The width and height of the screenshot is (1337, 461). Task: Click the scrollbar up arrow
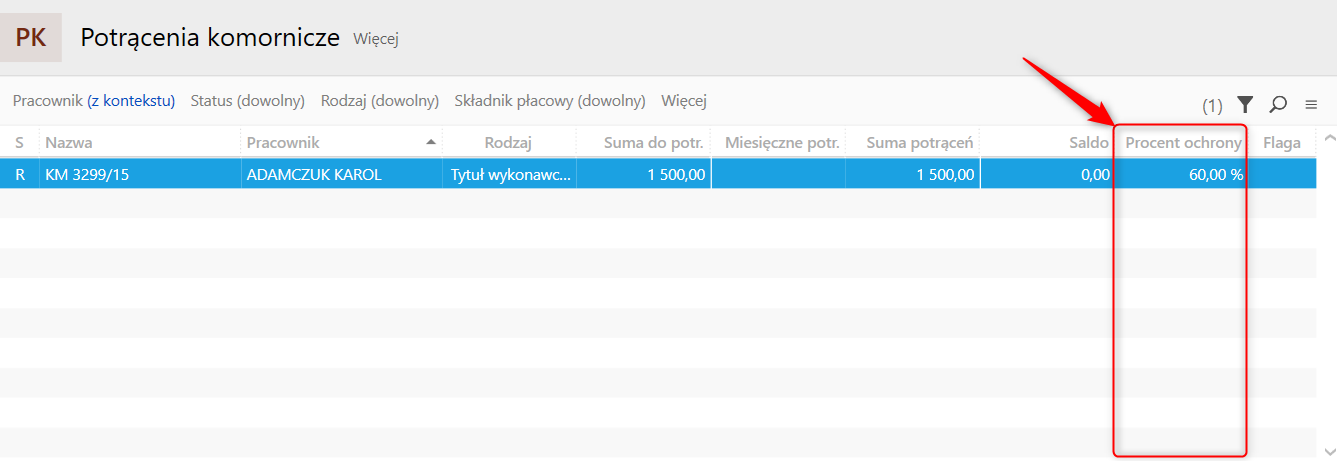click(1329, 139)
